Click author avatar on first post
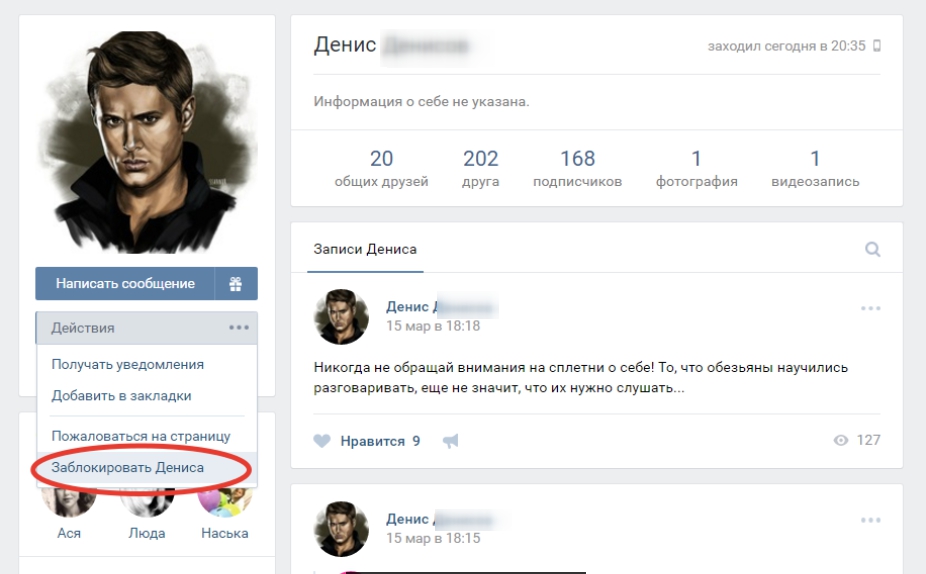Screen dimensions: 926x574 (341, 317)
